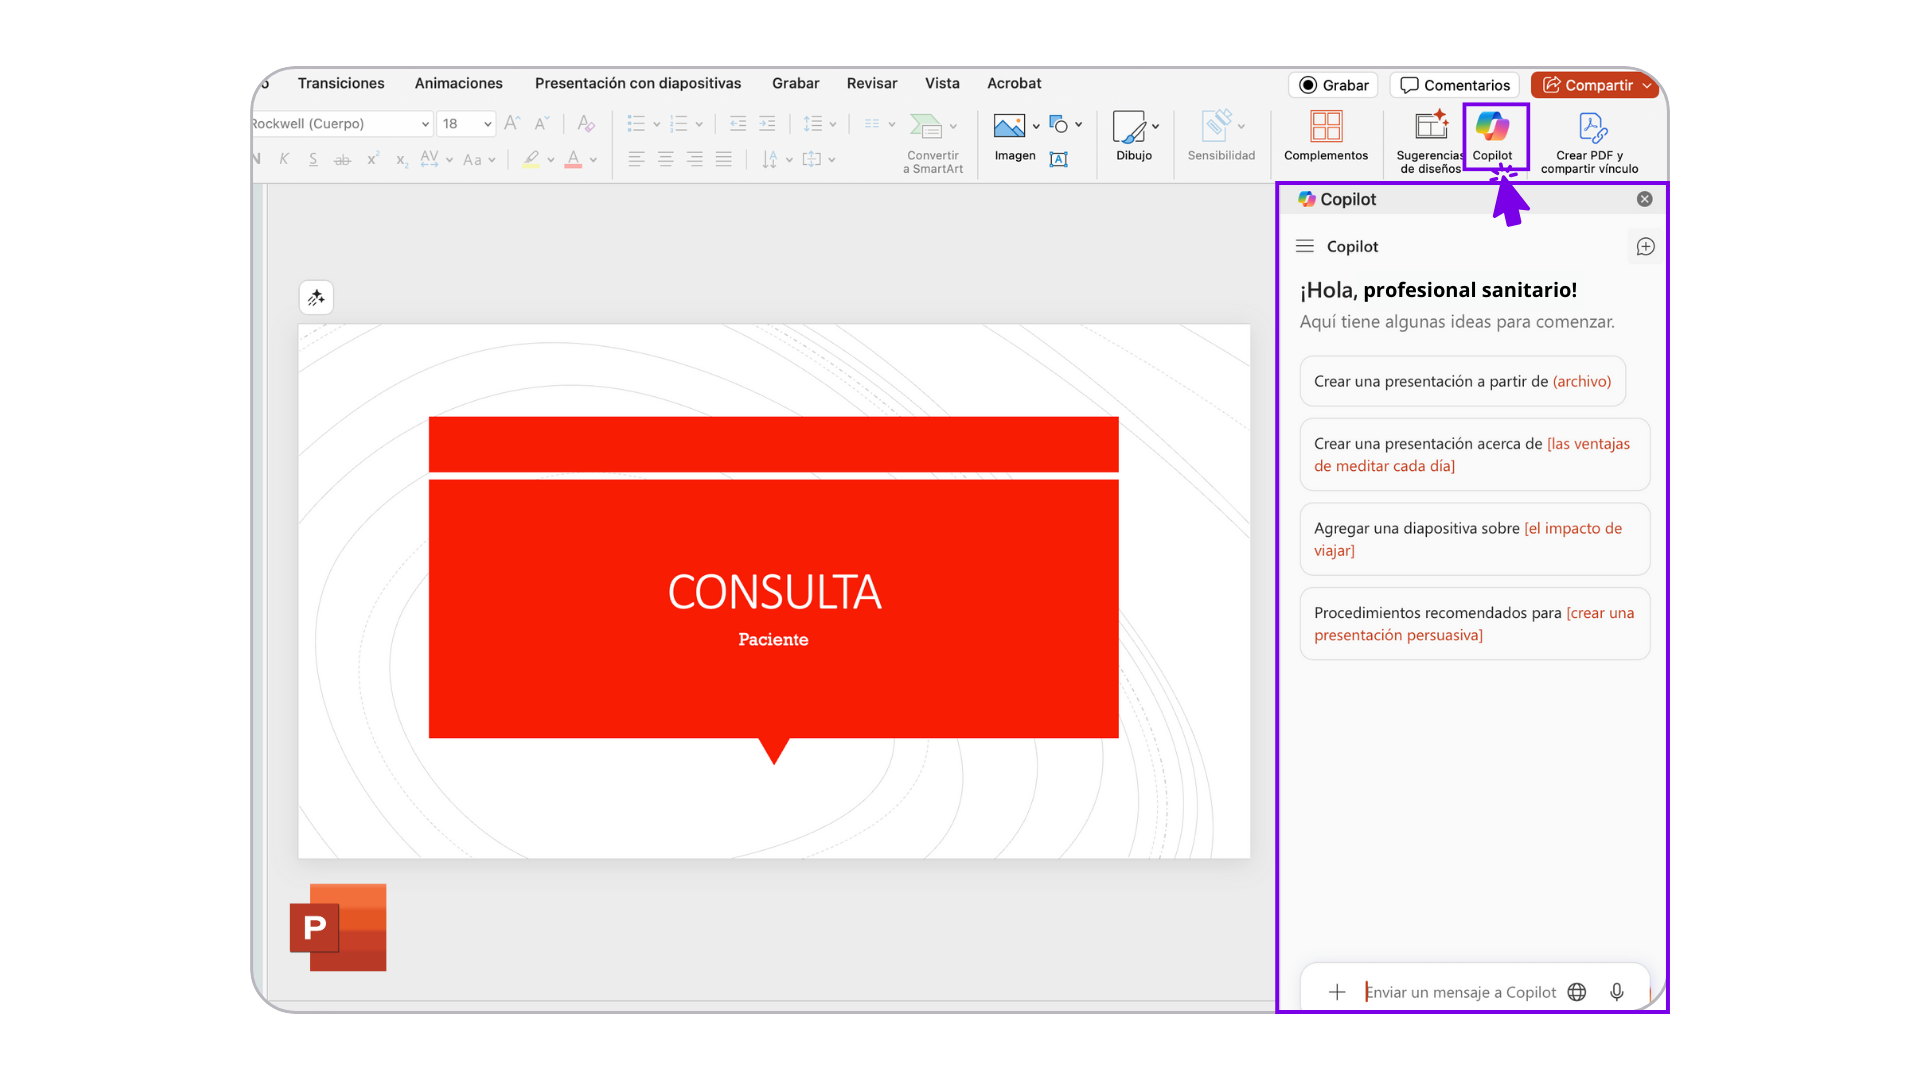The width and height of the screenshot is (1920, 1080).
Task: Start a new Copilot chat
Action: point(1645,247)
